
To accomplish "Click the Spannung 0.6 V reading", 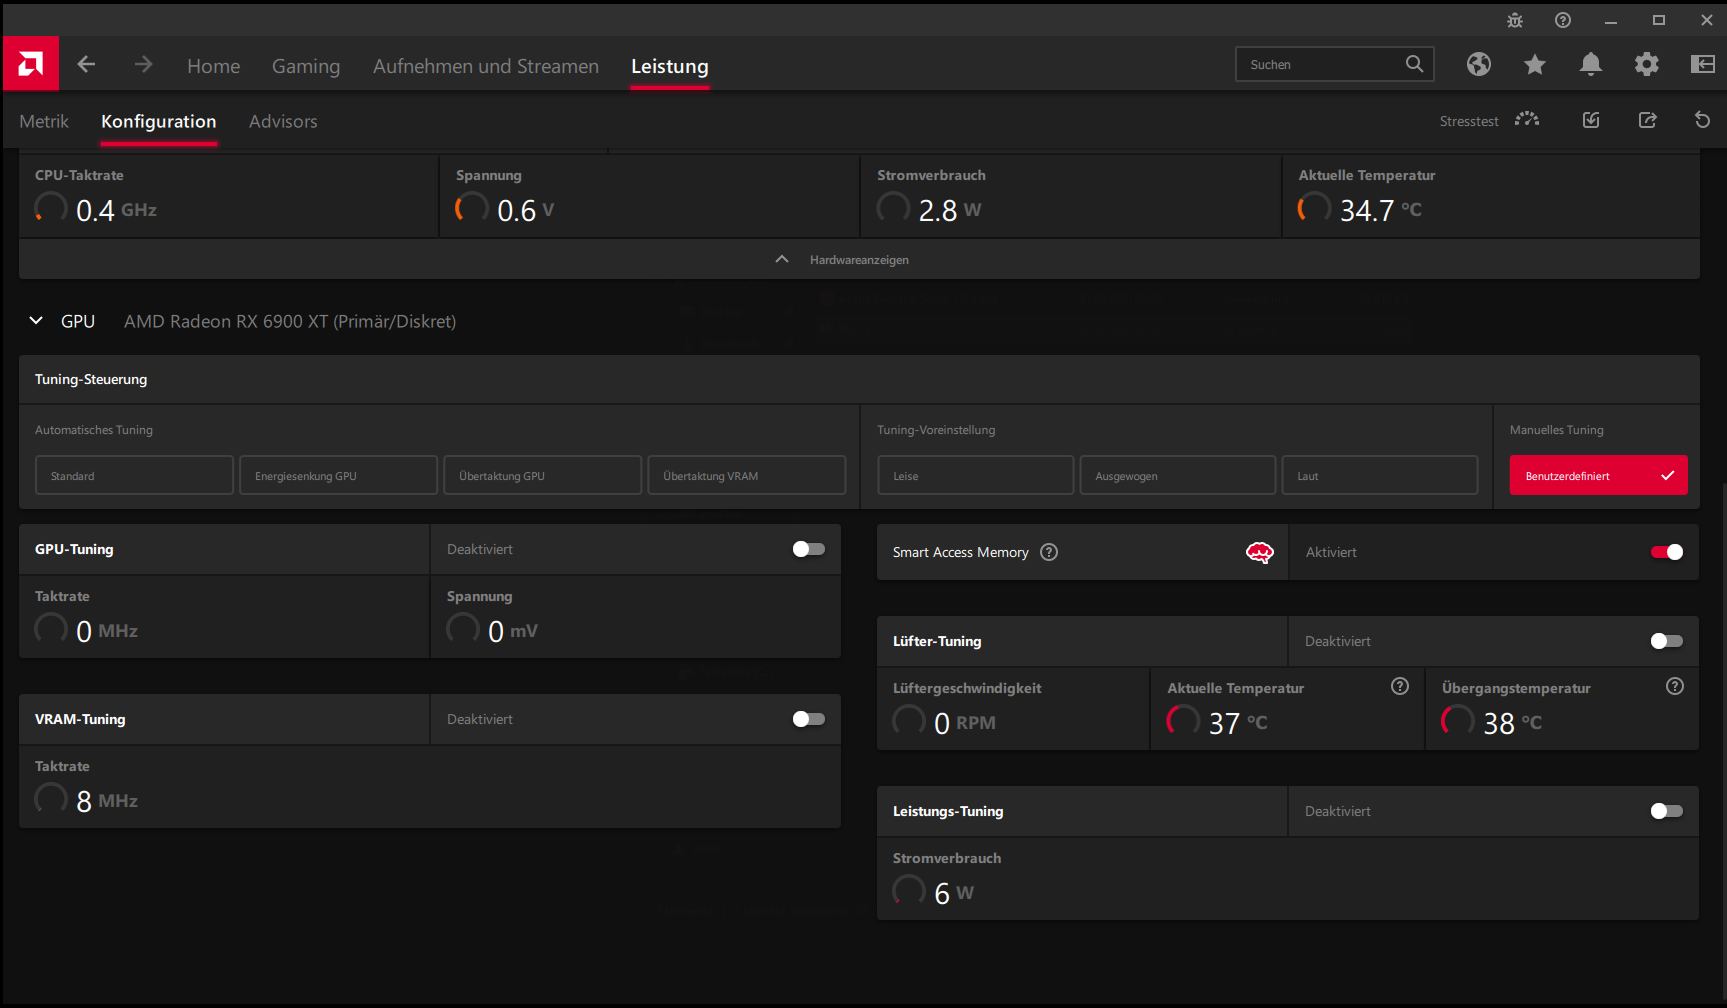I will coord(525,210).
